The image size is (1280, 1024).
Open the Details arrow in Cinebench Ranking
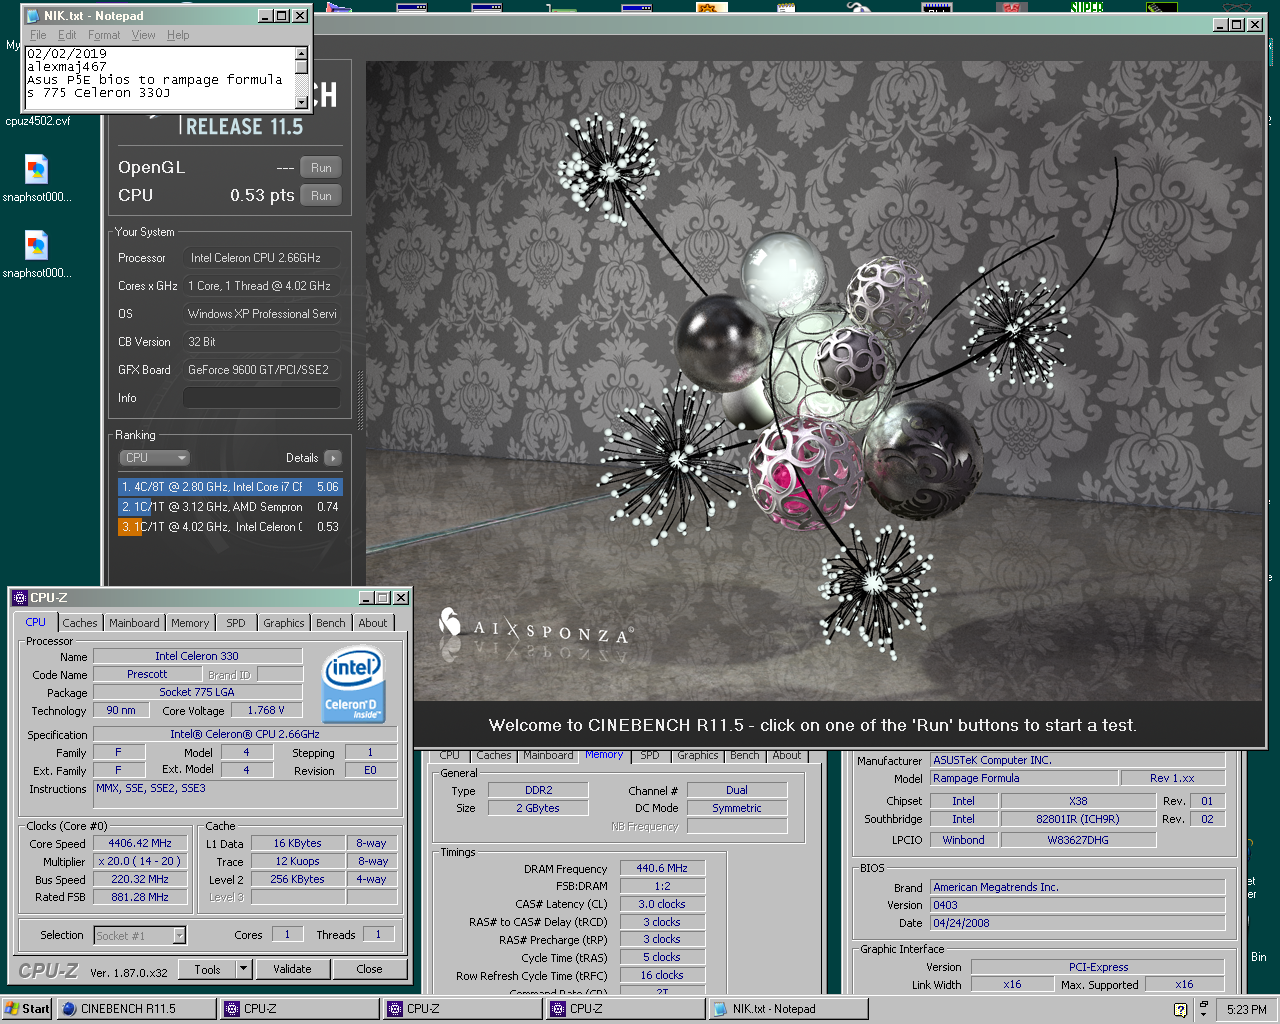[333, 458]
